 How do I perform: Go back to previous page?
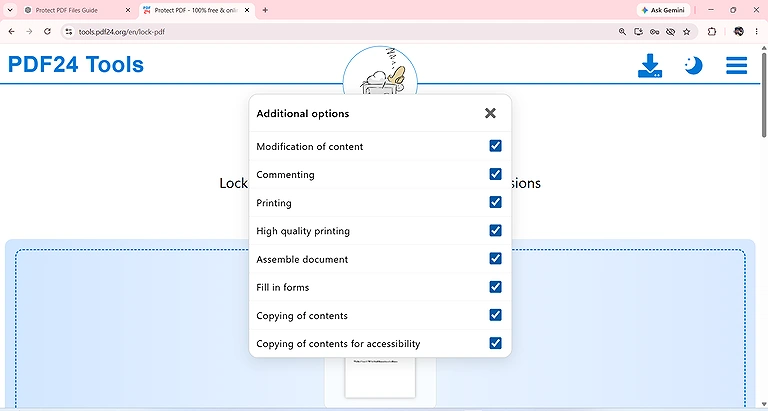pyautogui.click(x=12, y=31)
